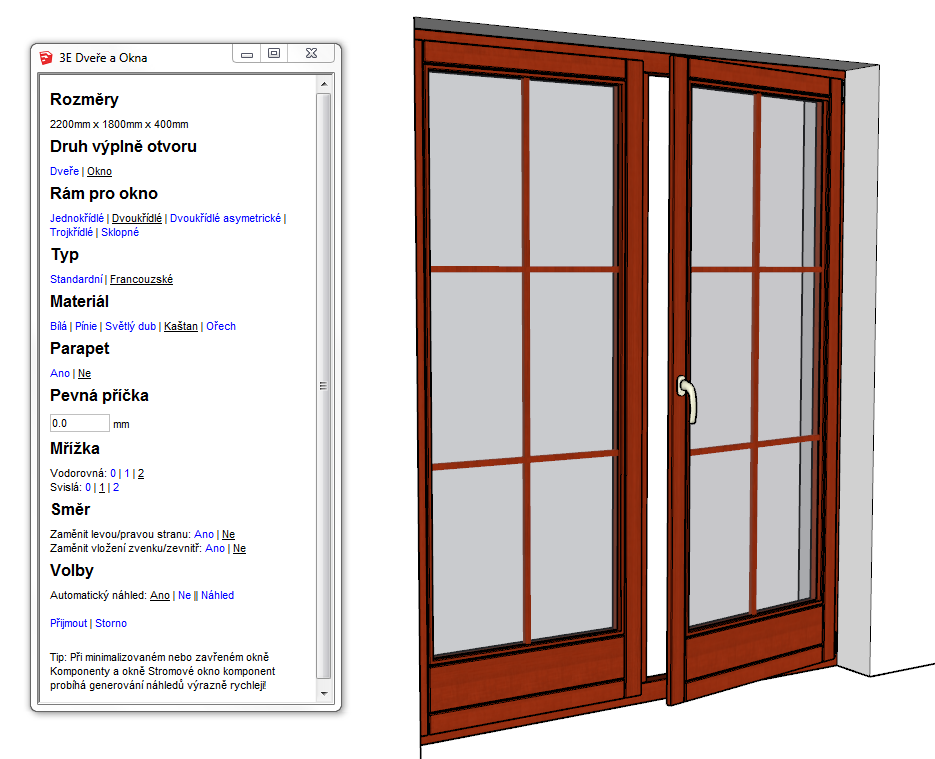Set the material to Světlý dub
The width and height of the screenshot is (935, 759).
pos(130,326)
